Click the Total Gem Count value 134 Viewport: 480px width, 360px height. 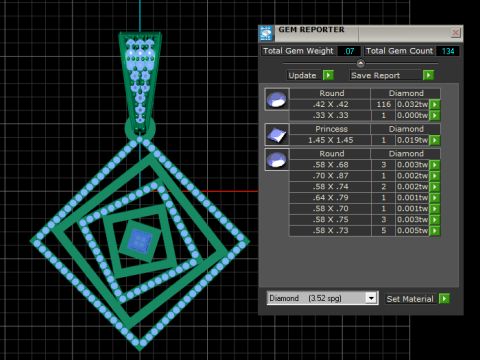tap(448, 51)
